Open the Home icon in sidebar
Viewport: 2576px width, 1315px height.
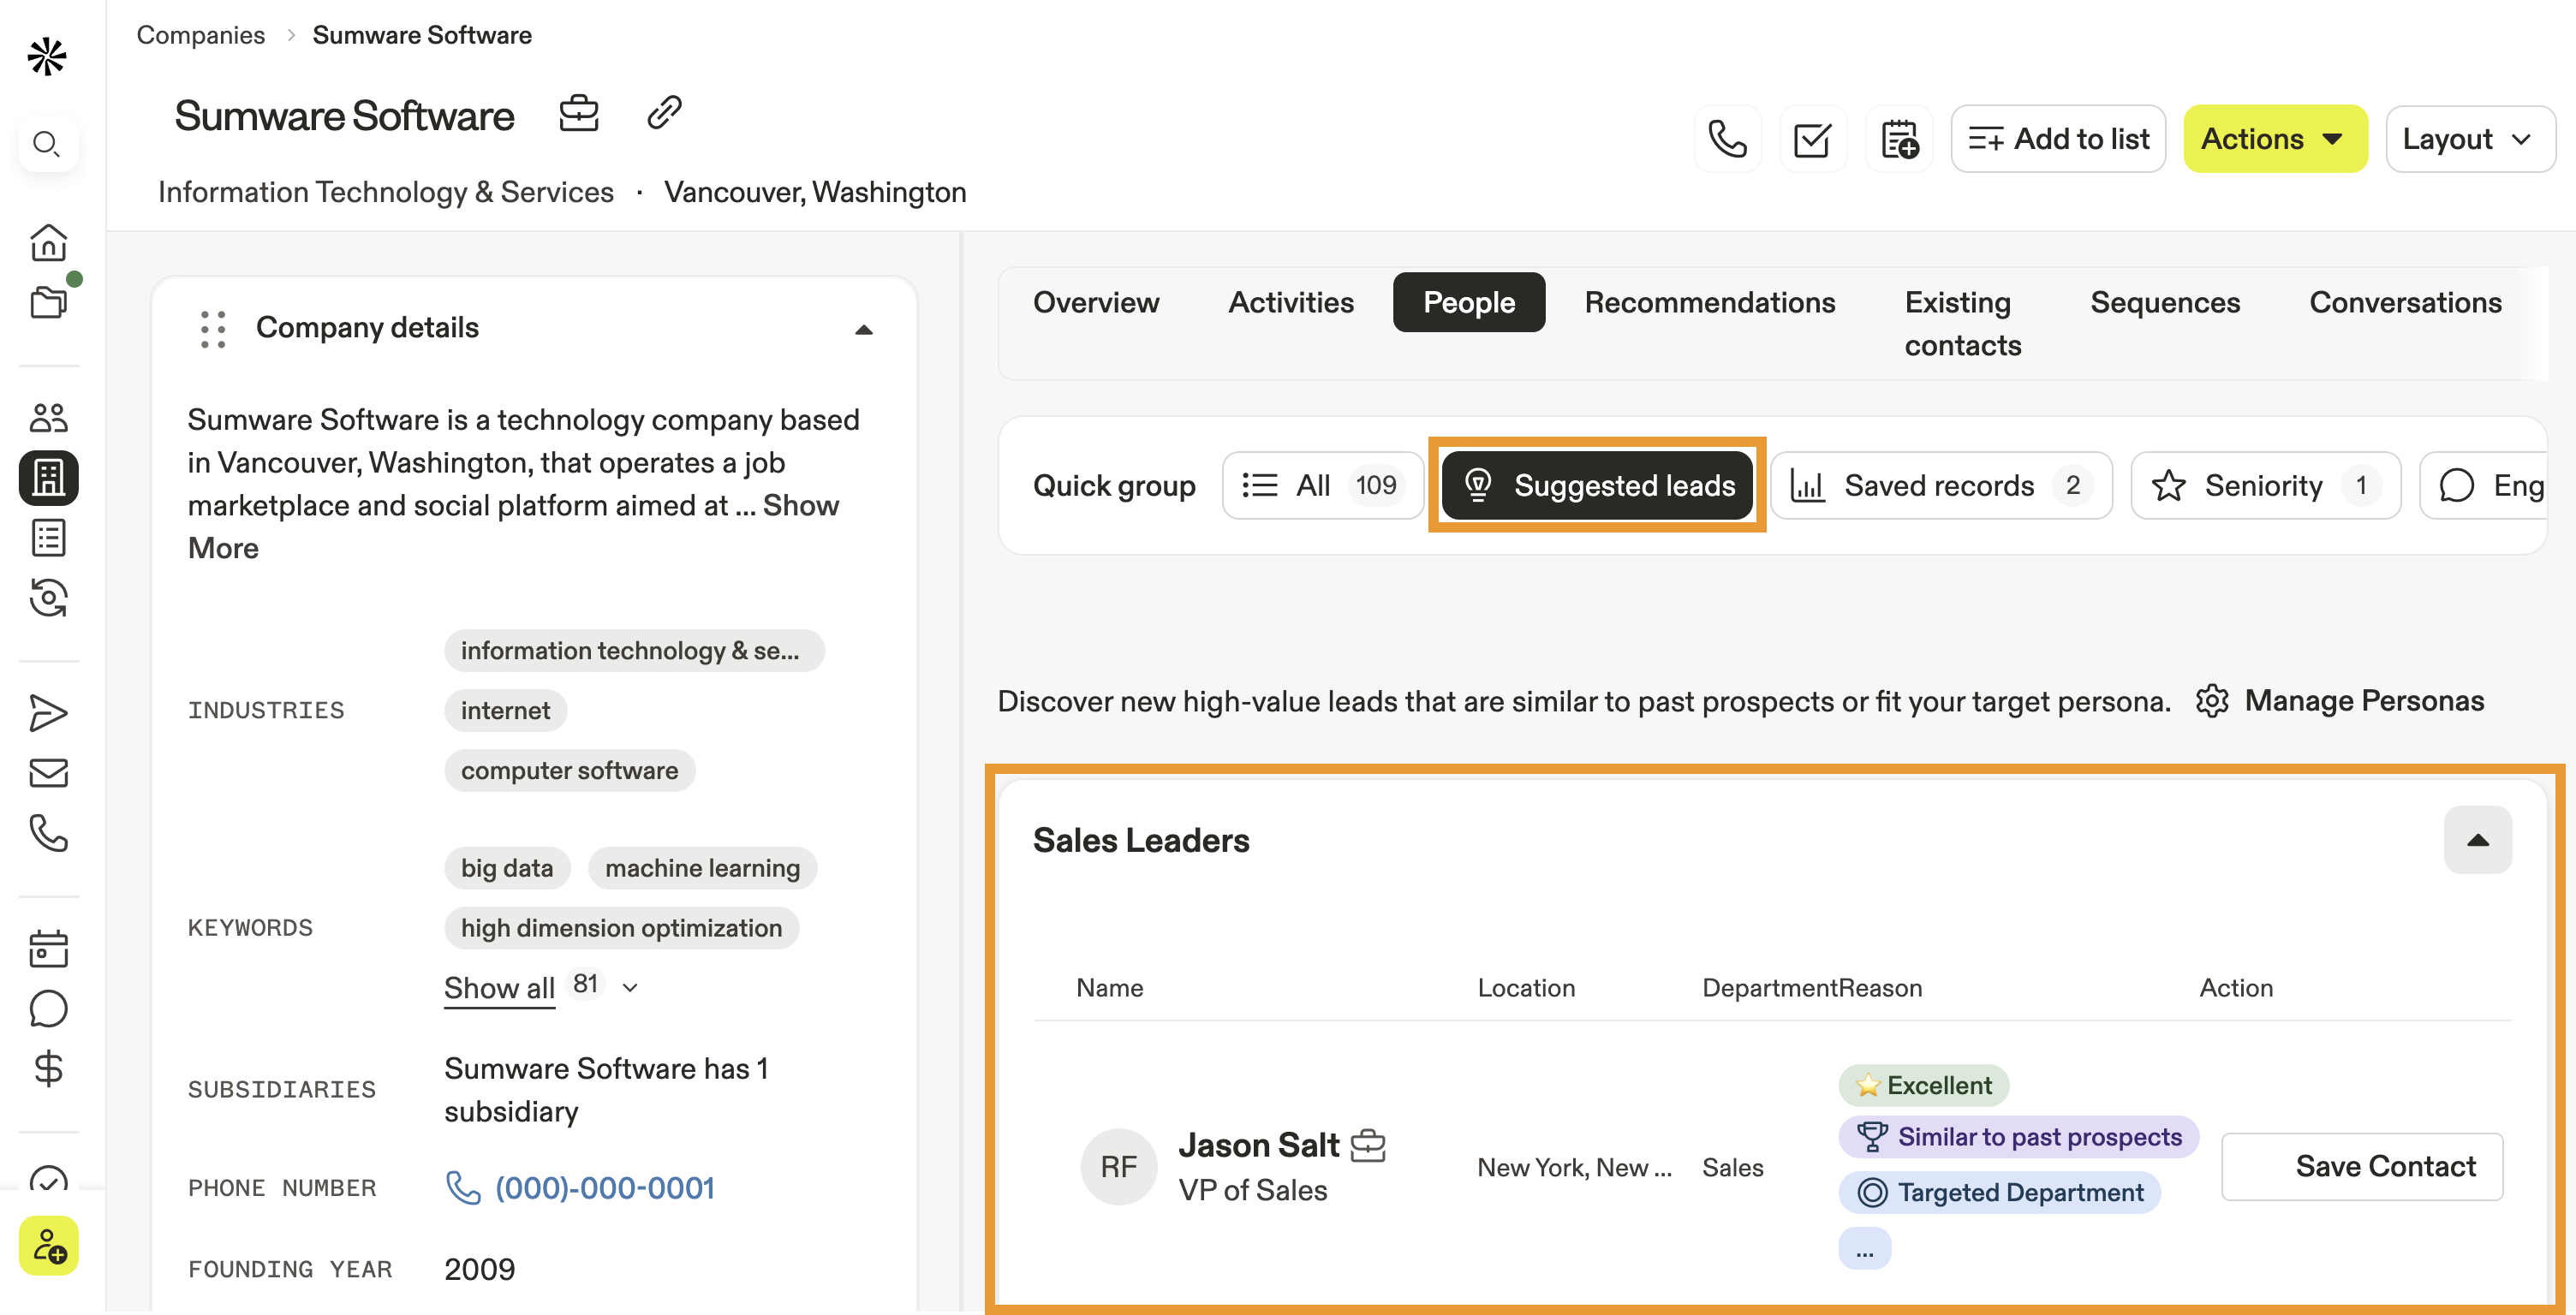point(48,242)
